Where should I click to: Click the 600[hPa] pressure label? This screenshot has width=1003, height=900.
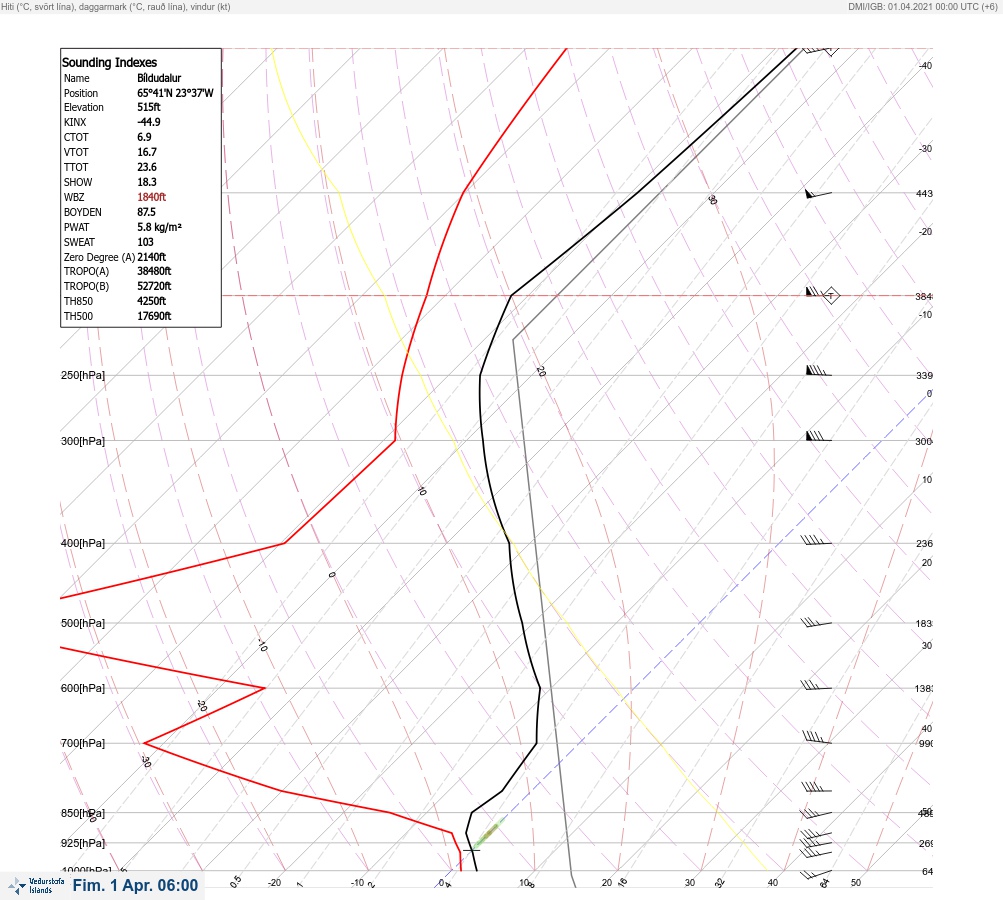coord(83,688)
